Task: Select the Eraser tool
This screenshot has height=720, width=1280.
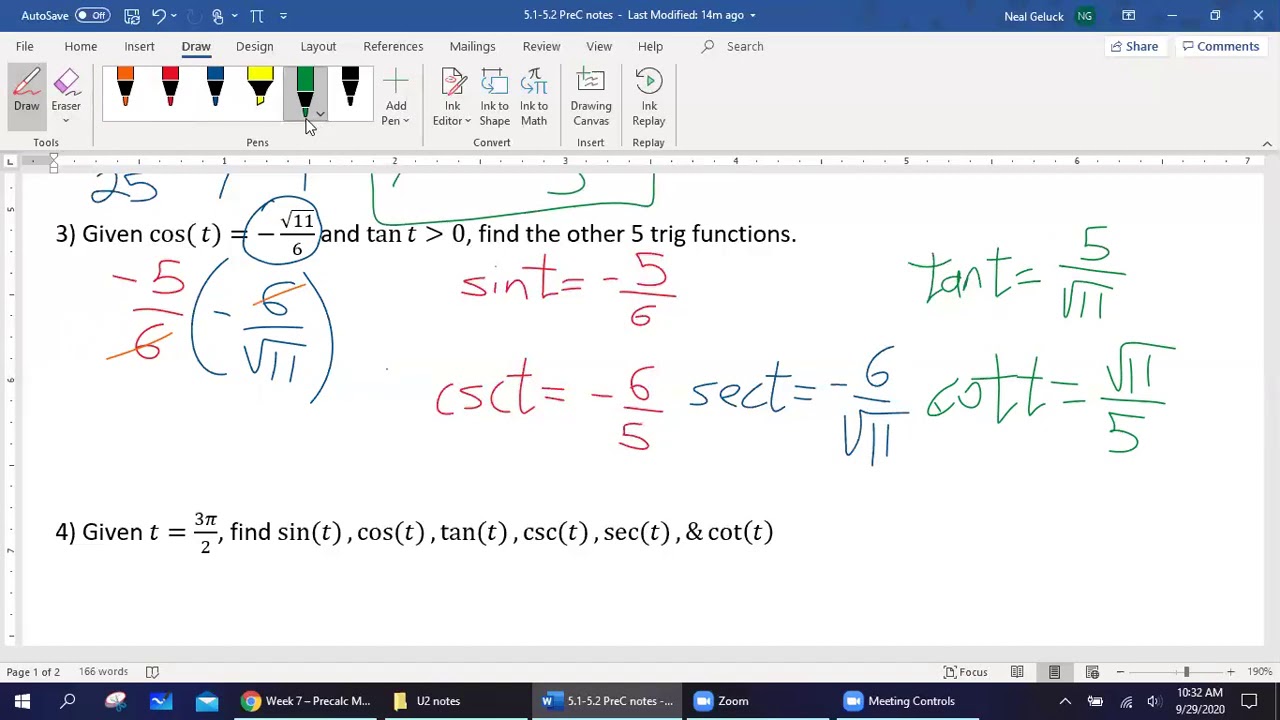Action: coord(66,88)
